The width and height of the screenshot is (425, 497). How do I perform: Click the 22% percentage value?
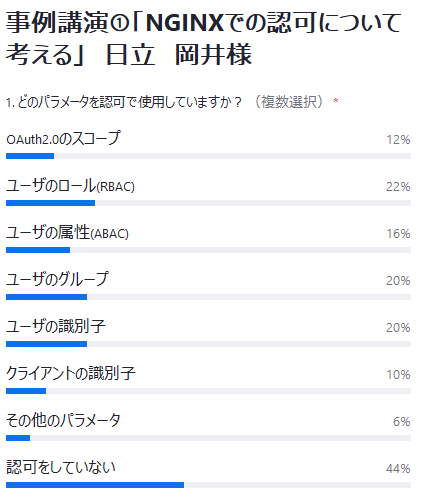398,187
